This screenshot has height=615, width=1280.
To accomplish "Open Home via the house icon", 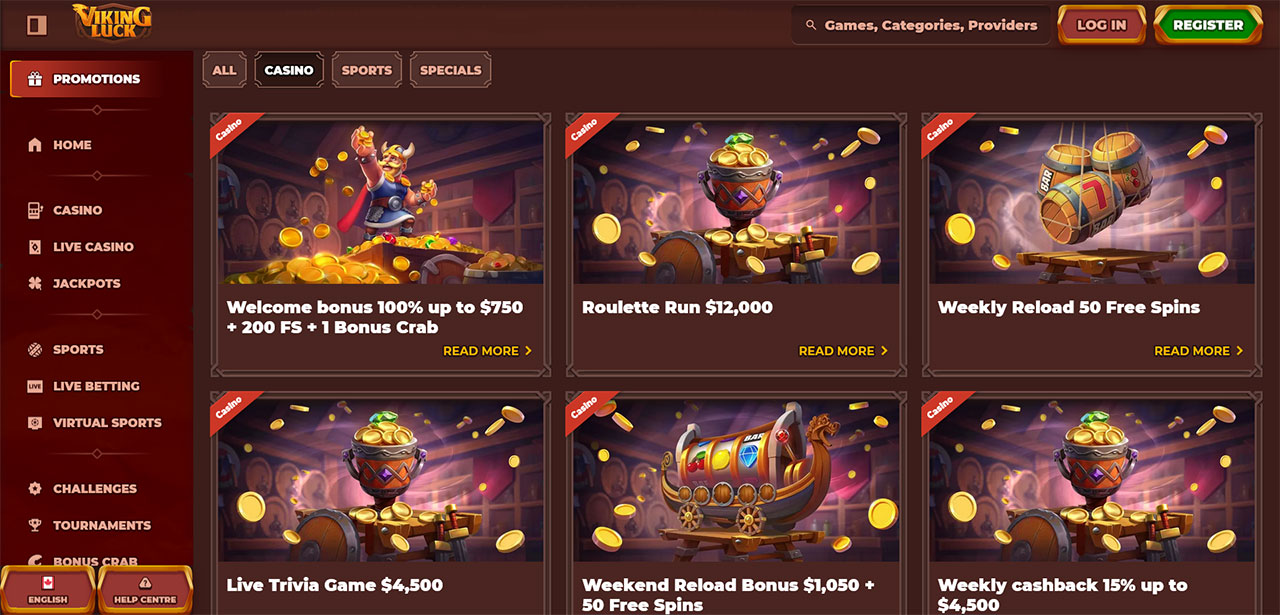I will pyautogui.click(x=35, y=145).
